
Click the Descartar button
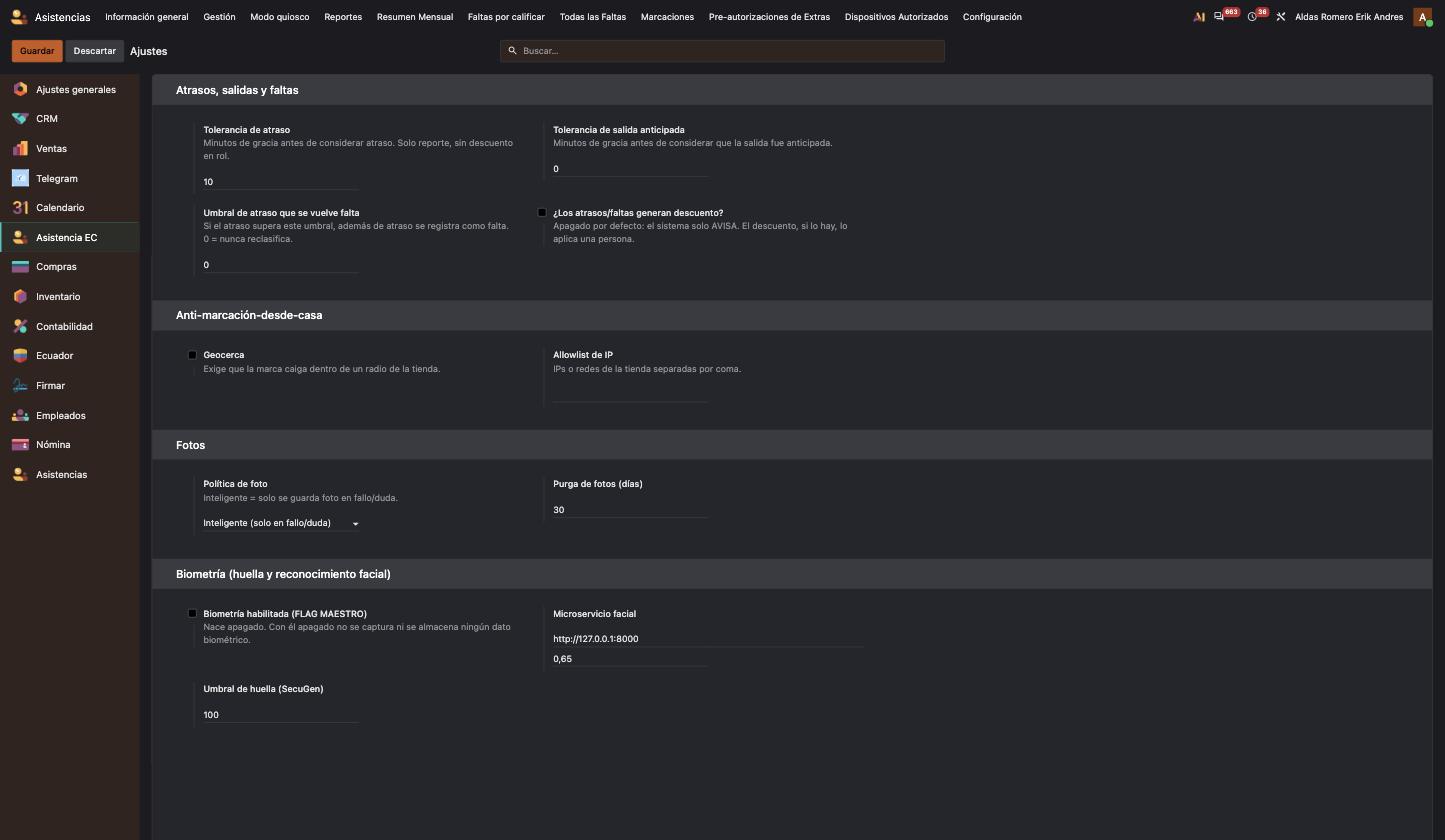[x=94, y=51]
